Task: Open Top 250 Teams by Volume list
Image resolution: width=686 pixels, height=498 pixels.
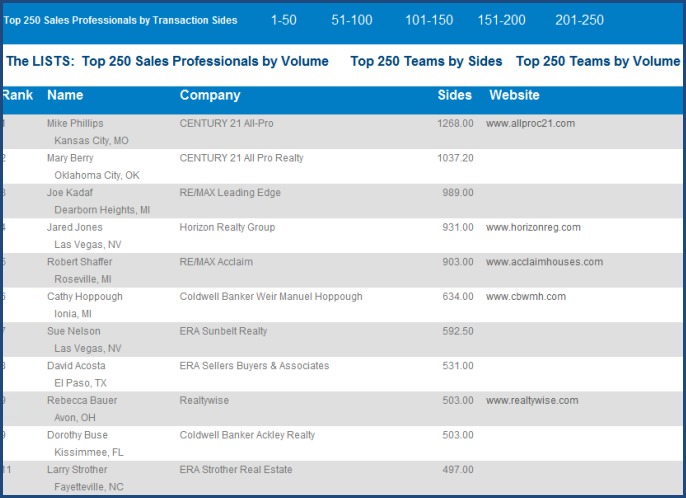Action: click(598, 61)
